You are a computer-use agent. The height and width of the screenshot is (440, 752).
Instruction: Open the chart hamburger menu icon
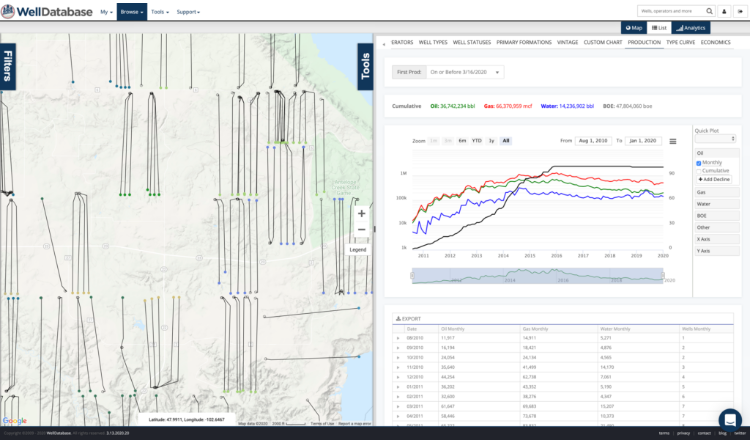(x=673, y=142)
